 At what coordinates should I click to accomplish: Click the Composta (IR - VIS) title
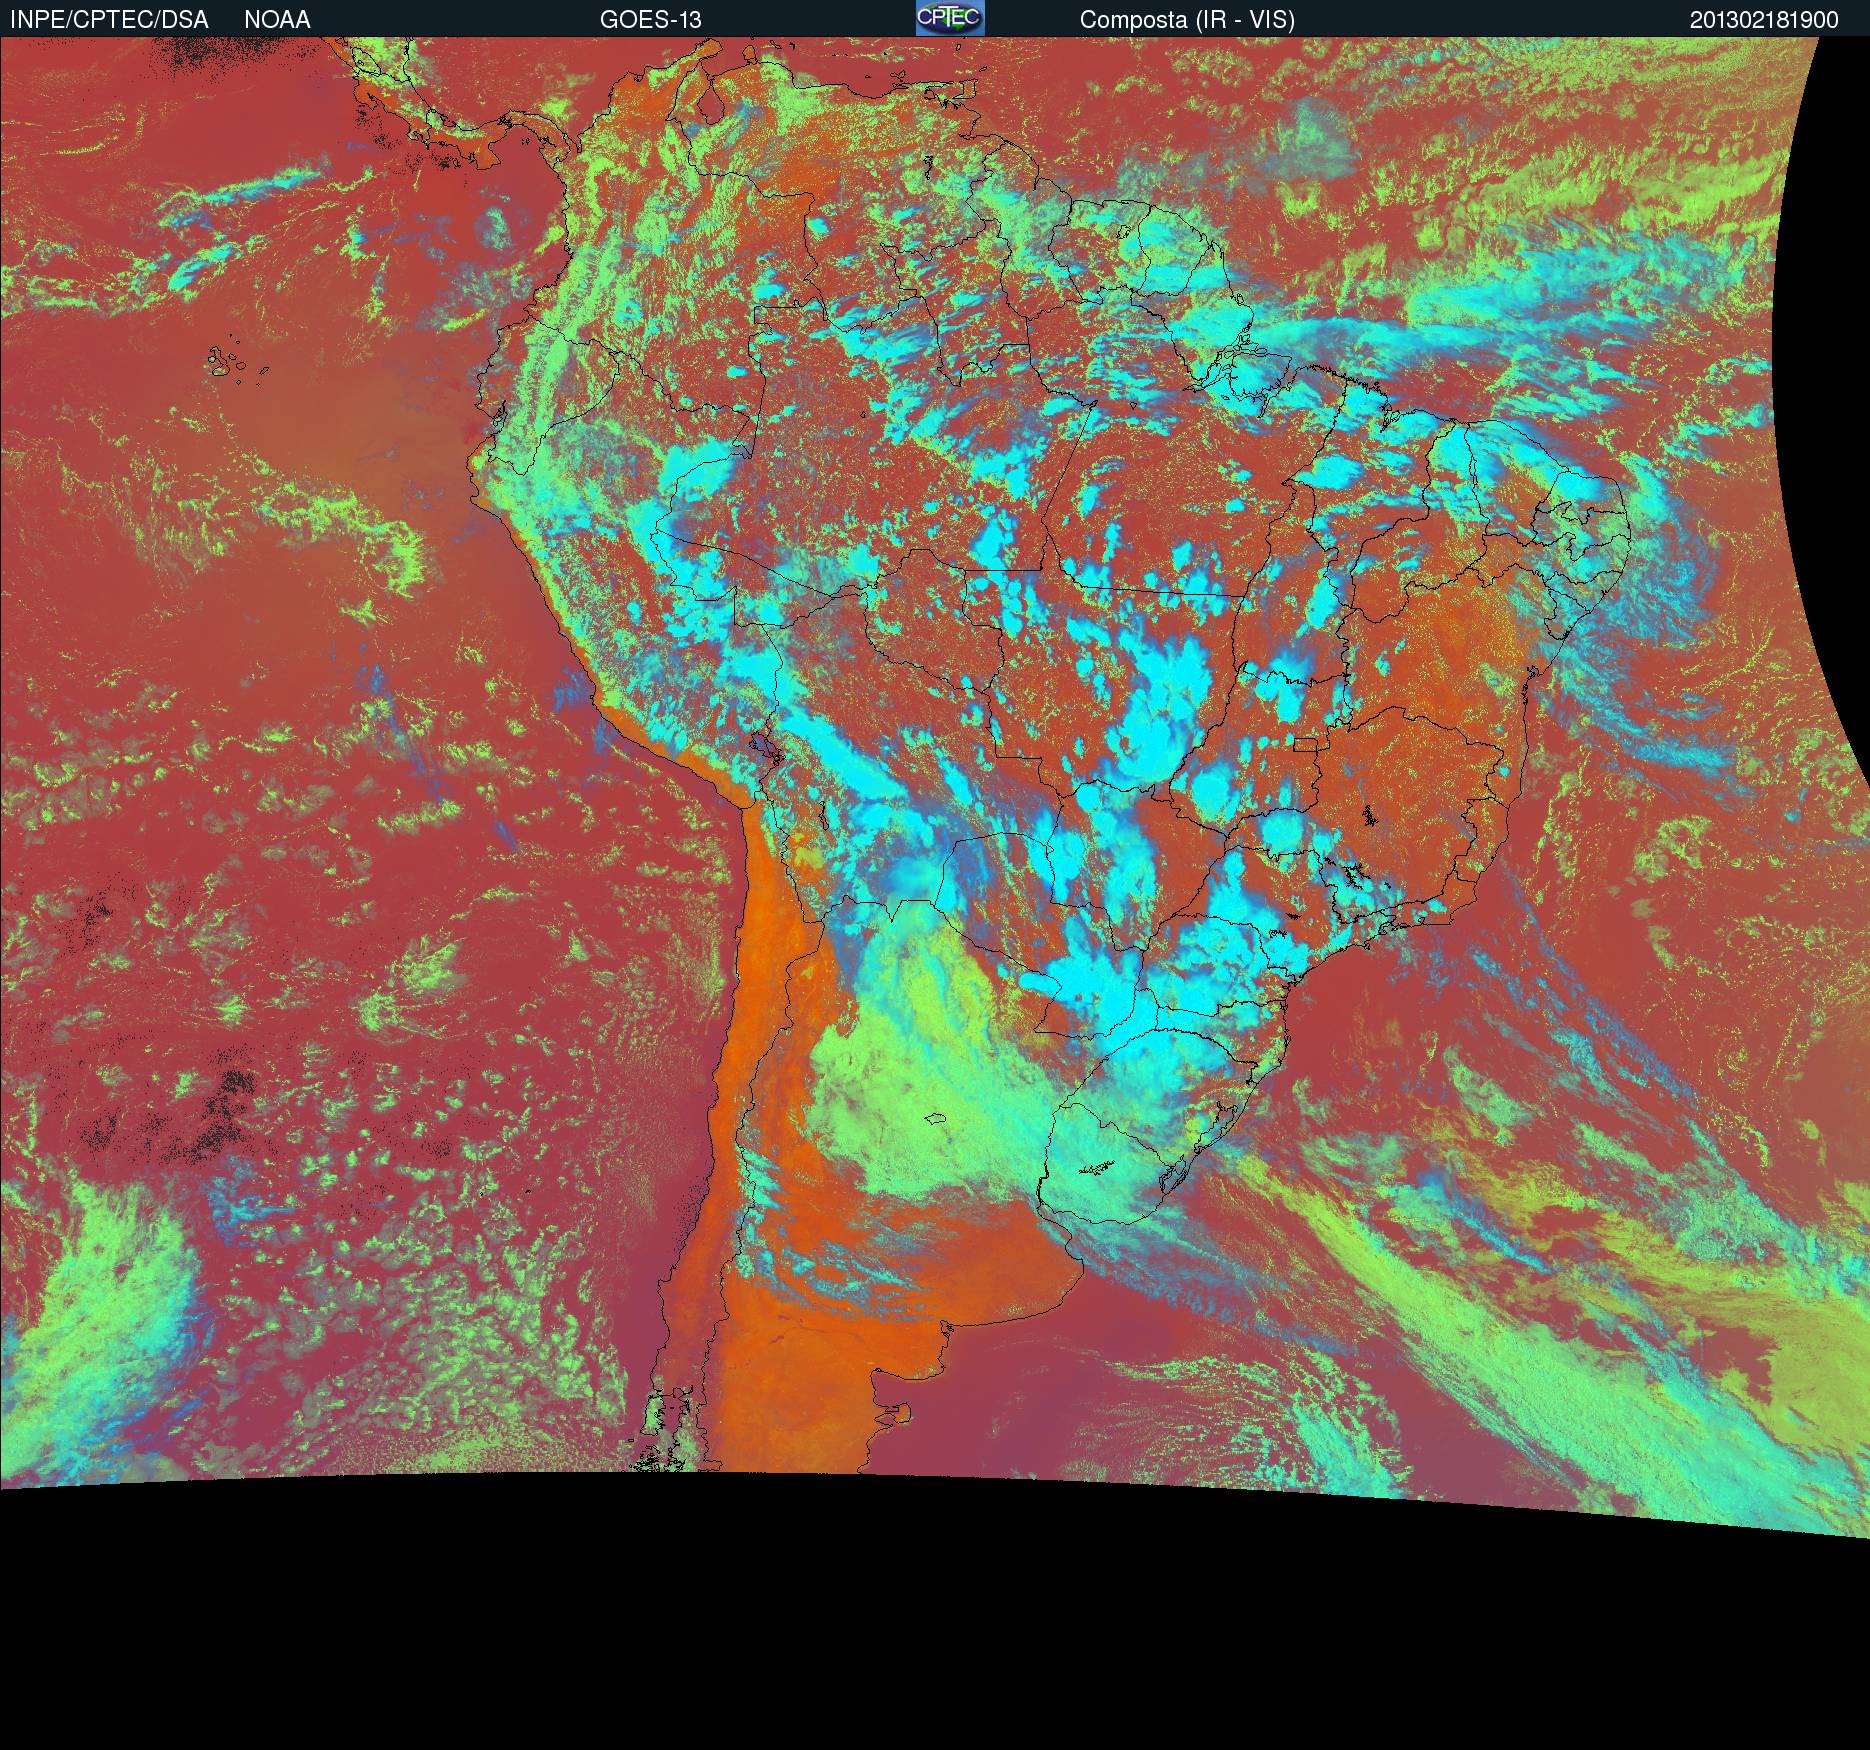[x=1187, y=19]
